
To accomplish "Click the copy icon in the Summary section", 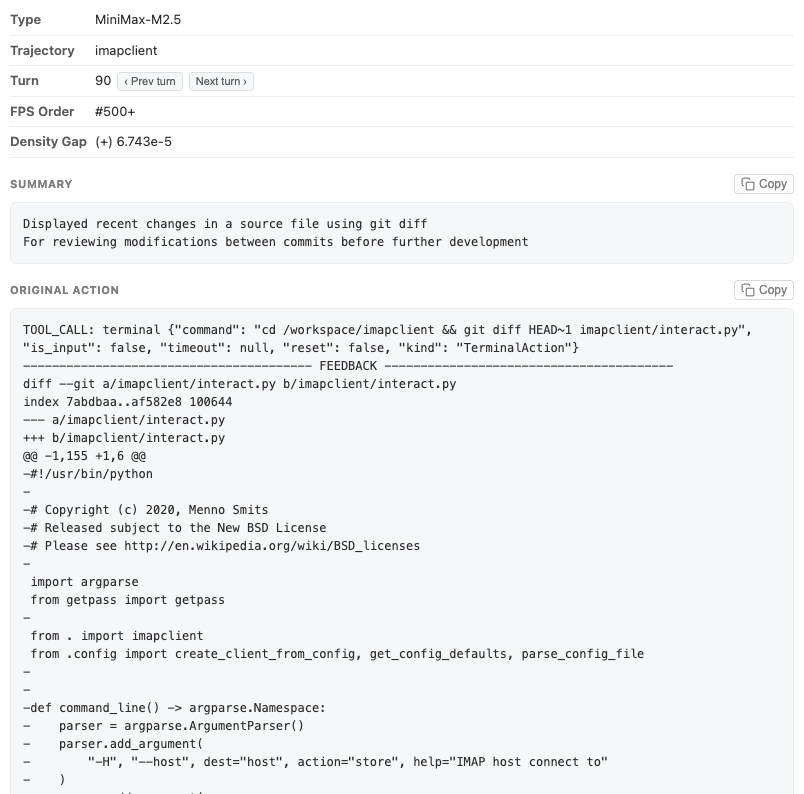I will click(749, 184).
